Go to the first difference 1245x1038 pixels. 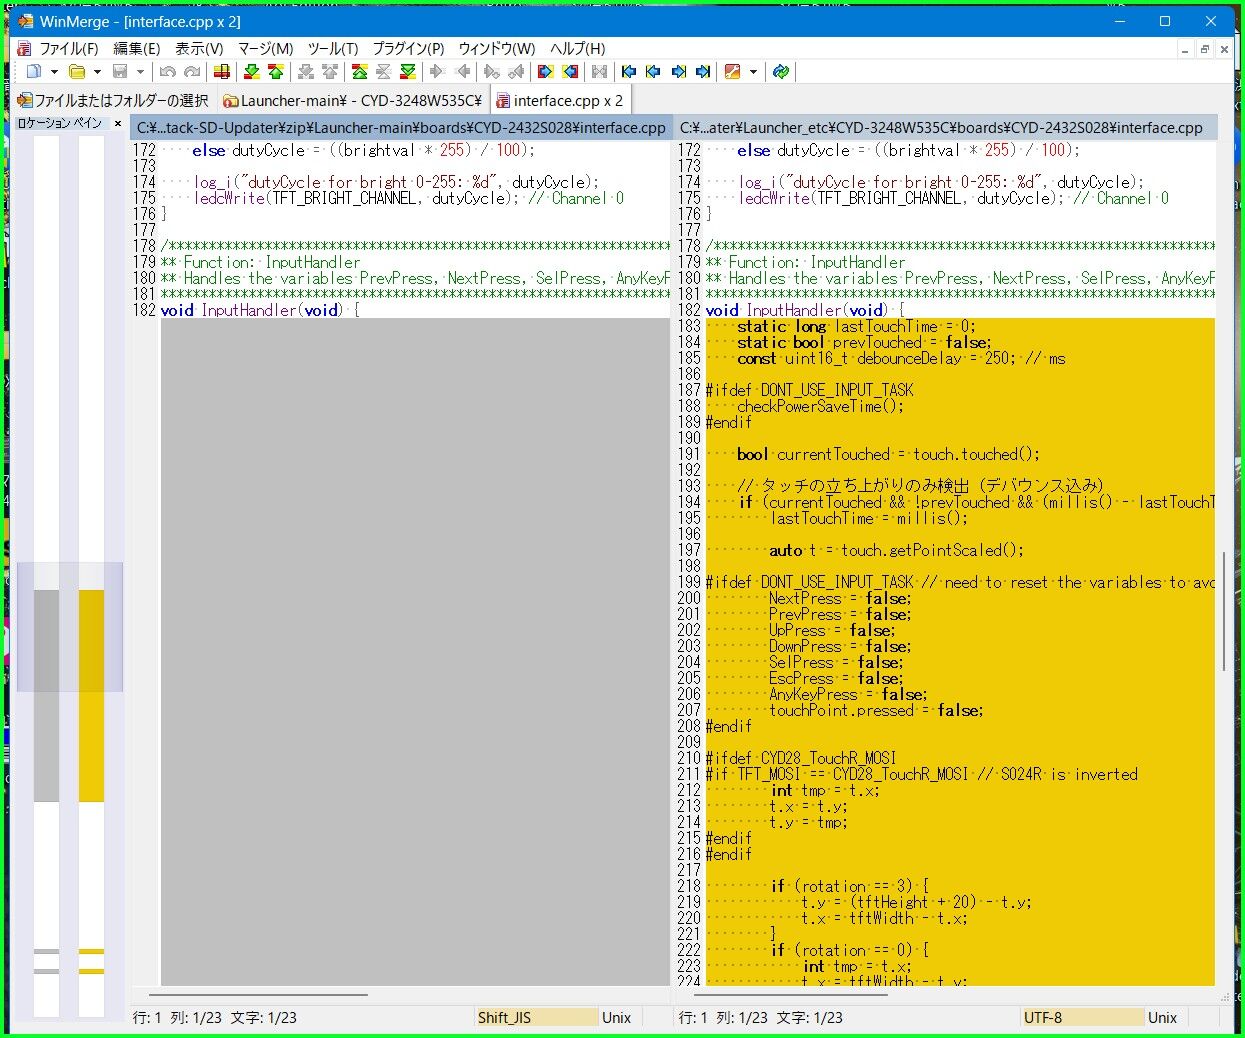pos(360,72)
